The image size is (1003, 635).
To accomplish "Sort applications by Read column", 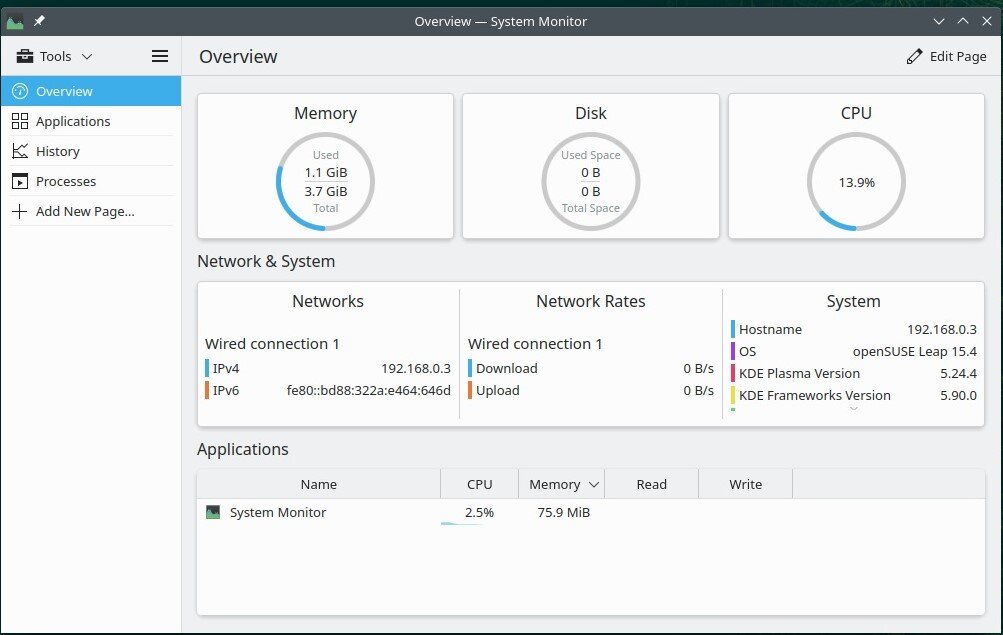I will 651,484.
